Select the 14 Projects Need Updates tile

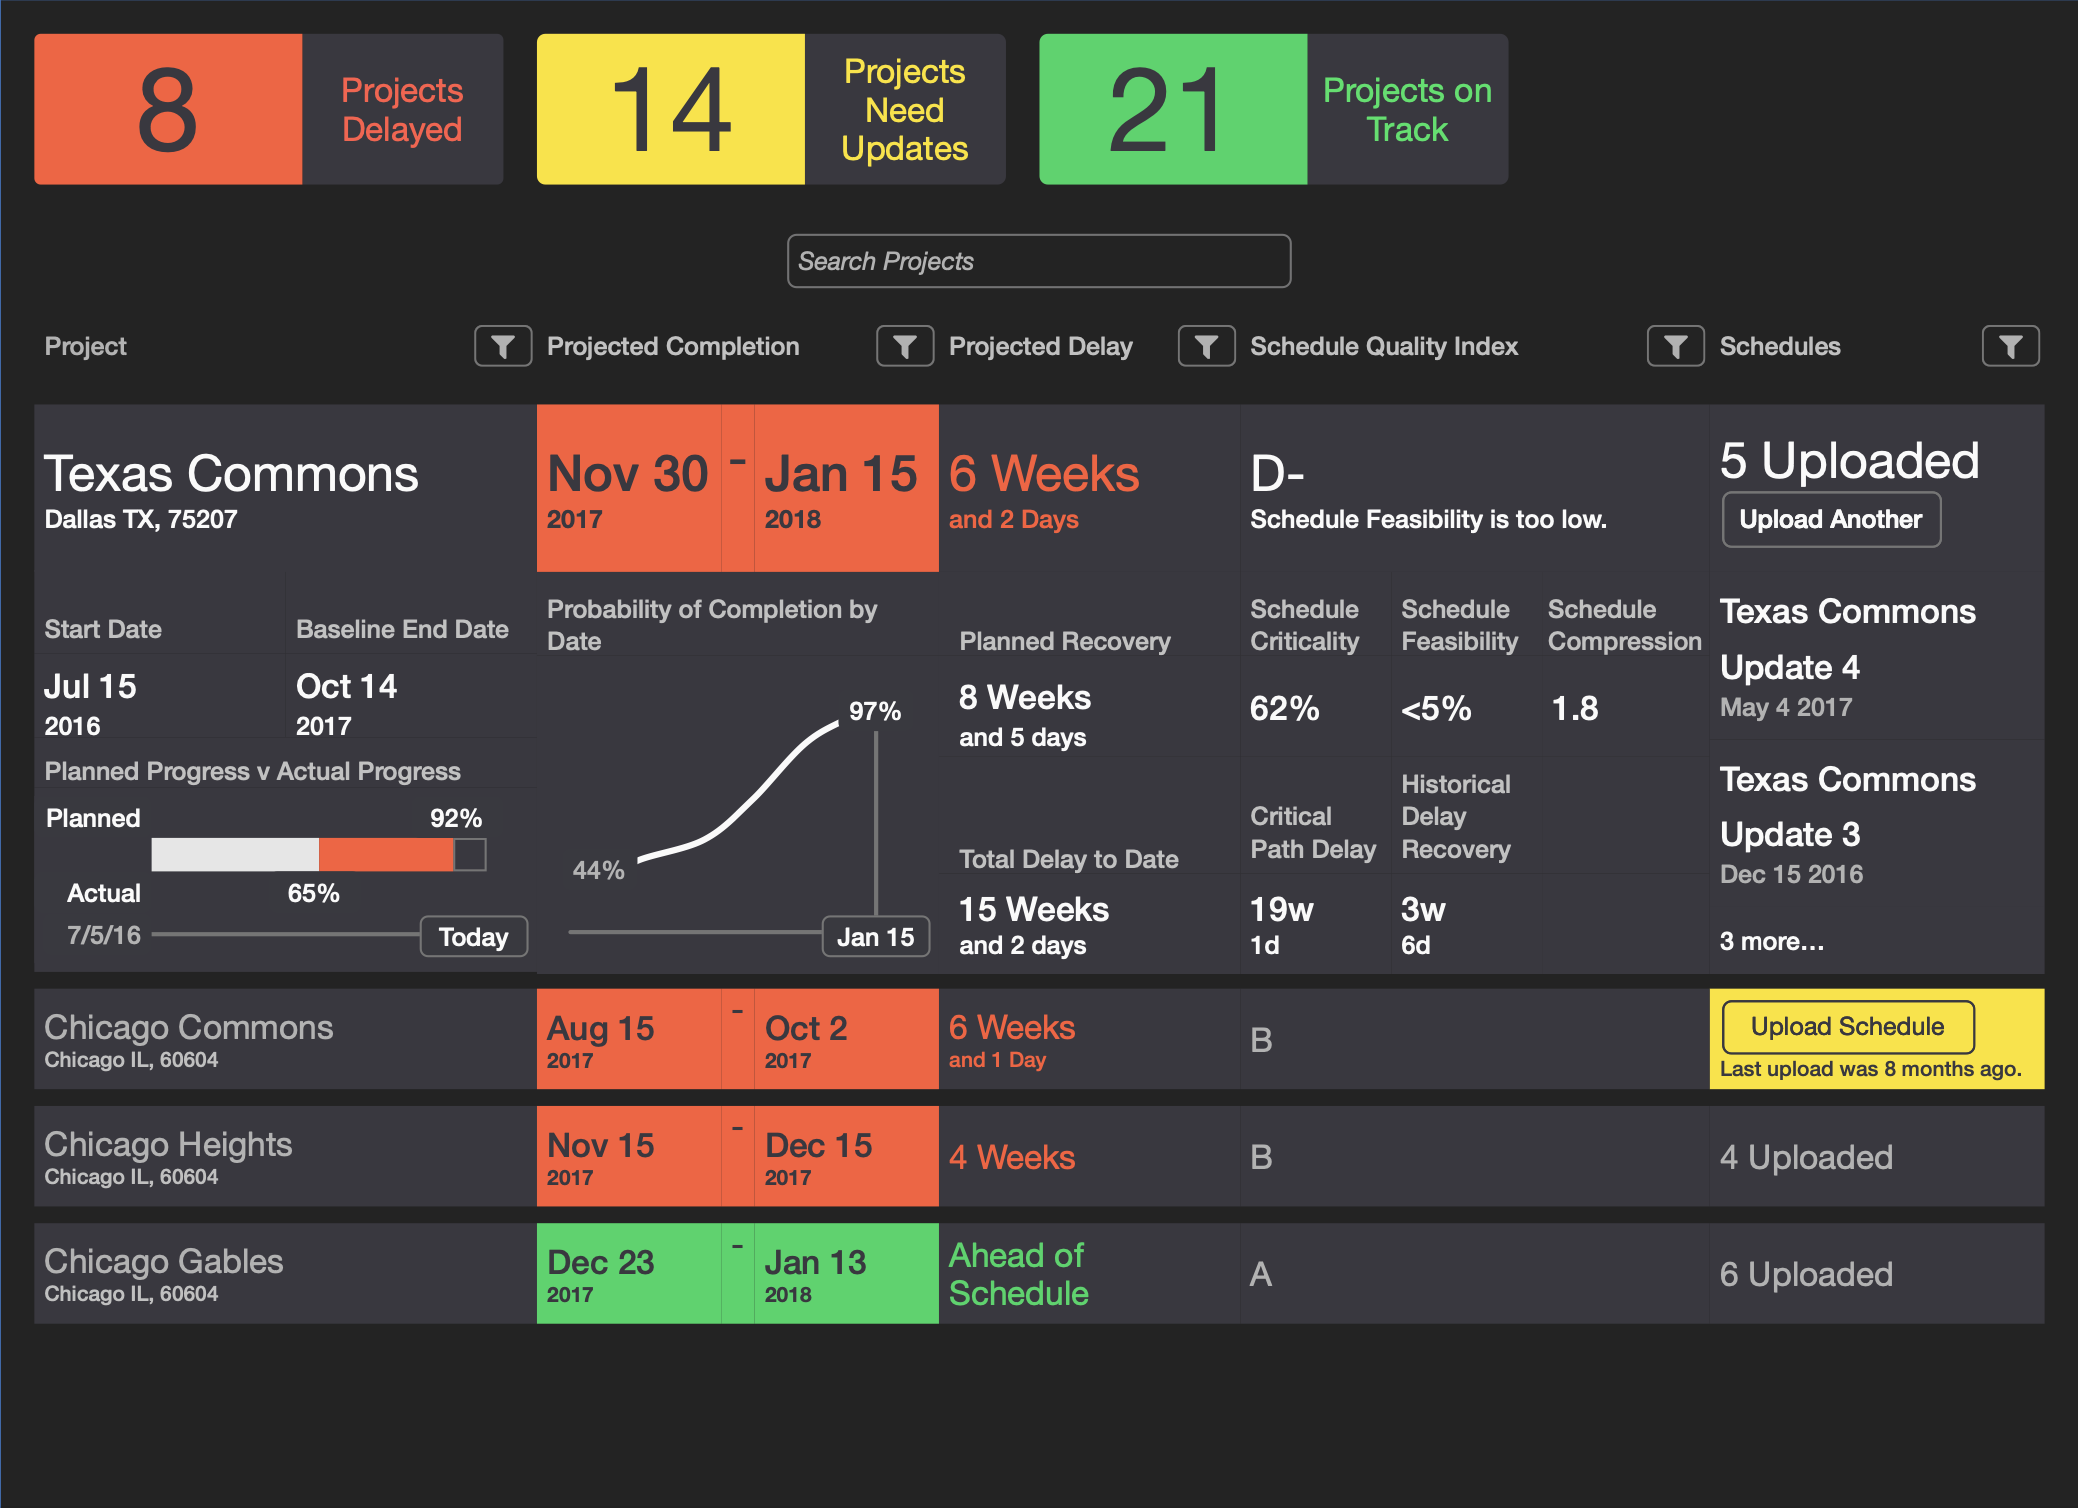coord(770,110)
